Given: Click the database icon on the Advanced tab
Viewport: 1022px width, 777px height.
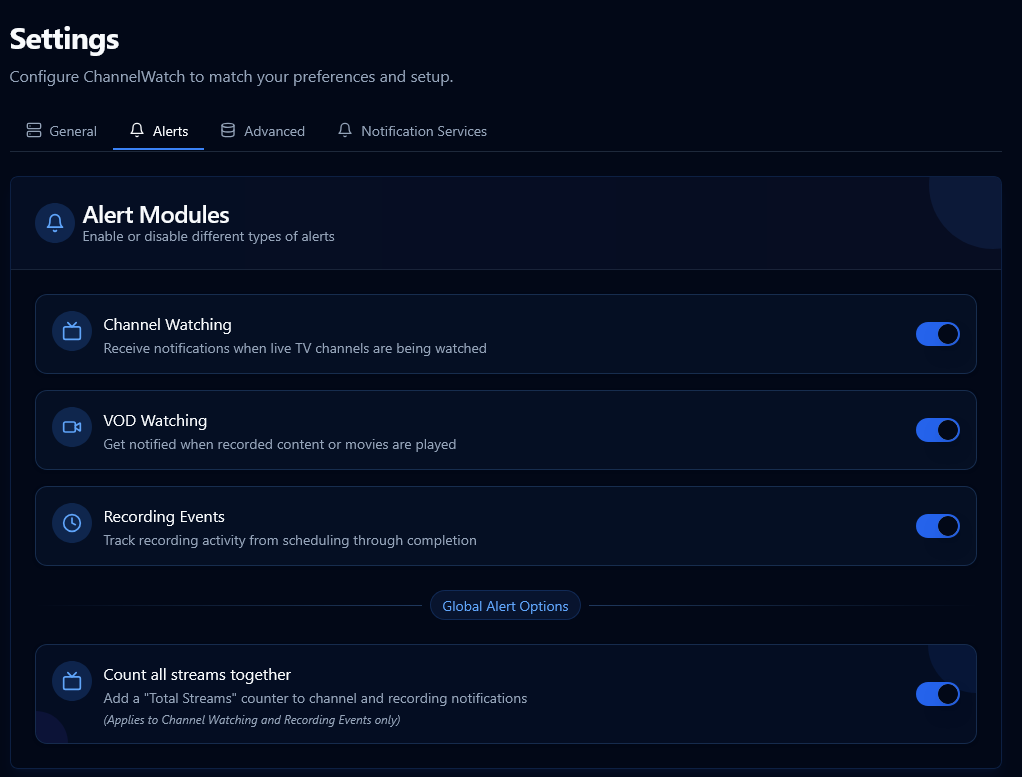Looking at the screenshot, I should pos(228,131).
